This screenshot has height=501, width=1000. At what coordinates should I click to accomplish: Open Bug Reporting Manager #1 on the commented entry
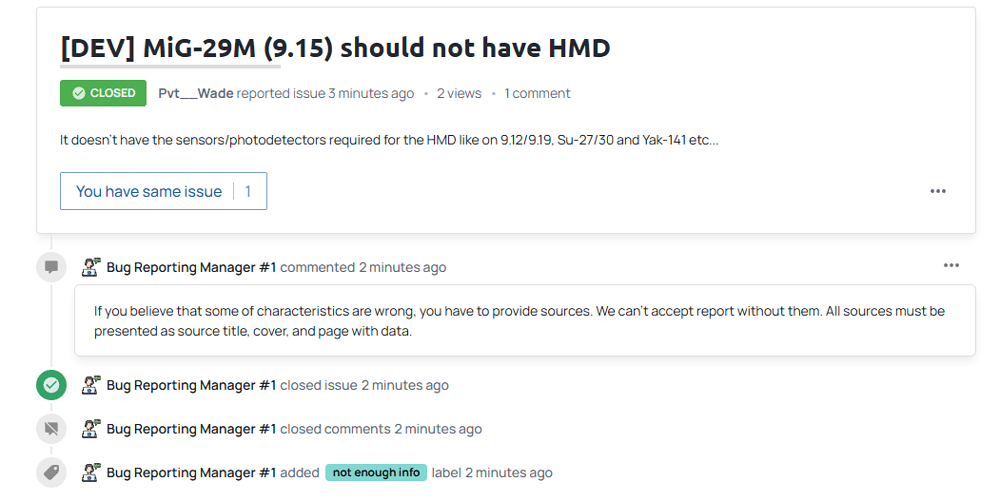191,267
